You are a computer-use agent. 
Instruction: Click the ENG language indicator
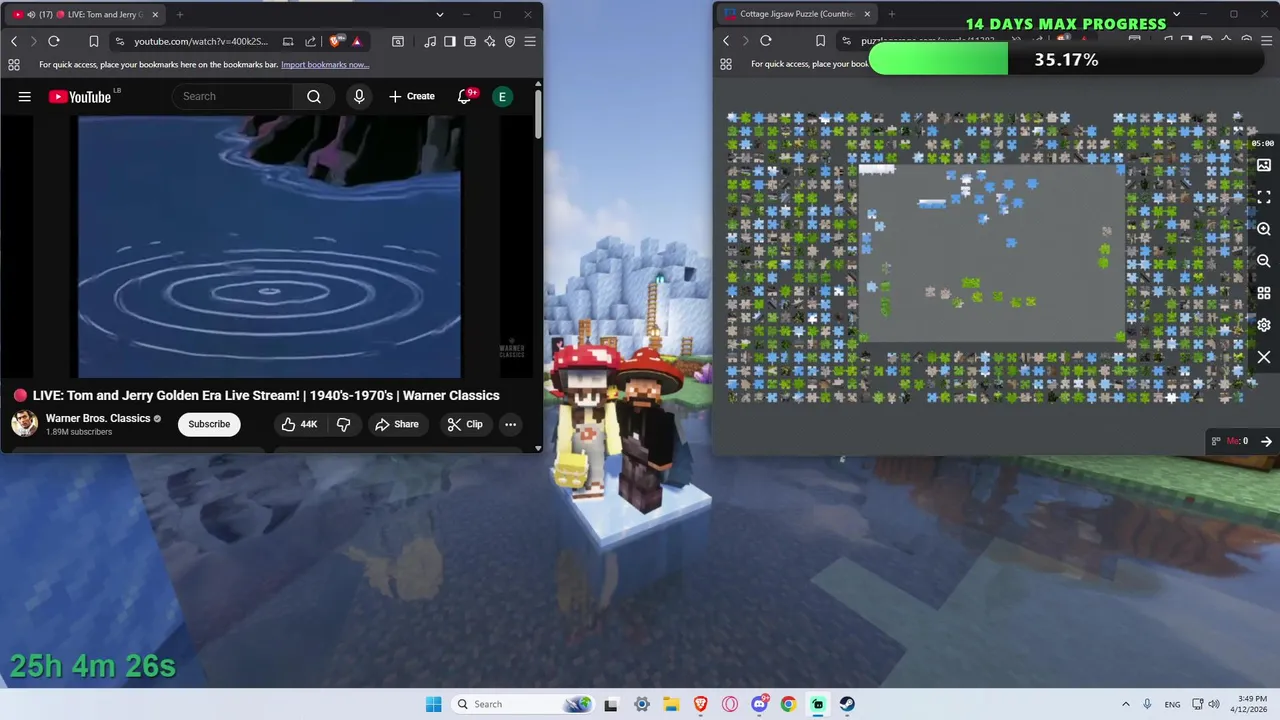pyautogui.click(x=1172, y=704)
